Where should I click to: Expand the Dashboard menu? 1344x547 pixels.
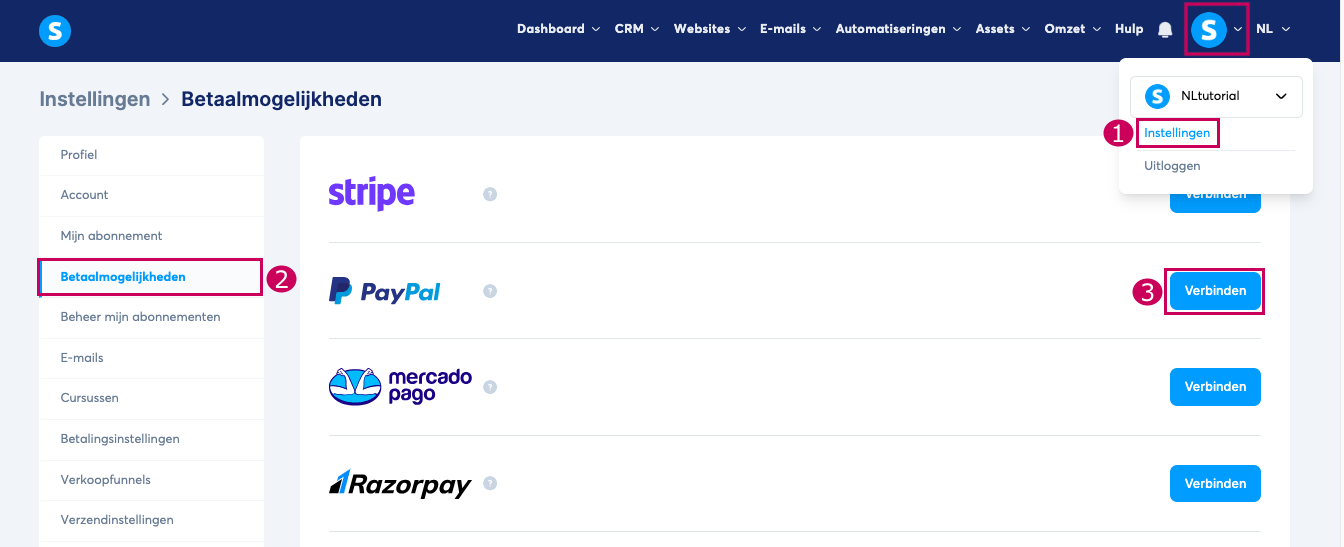click(x=558, y=29)
